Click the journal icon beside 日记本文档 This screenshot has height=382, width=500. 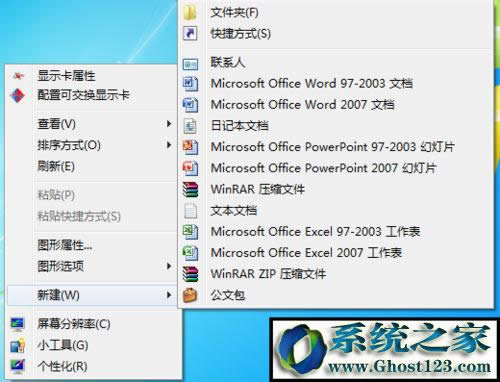pos(190,126)
